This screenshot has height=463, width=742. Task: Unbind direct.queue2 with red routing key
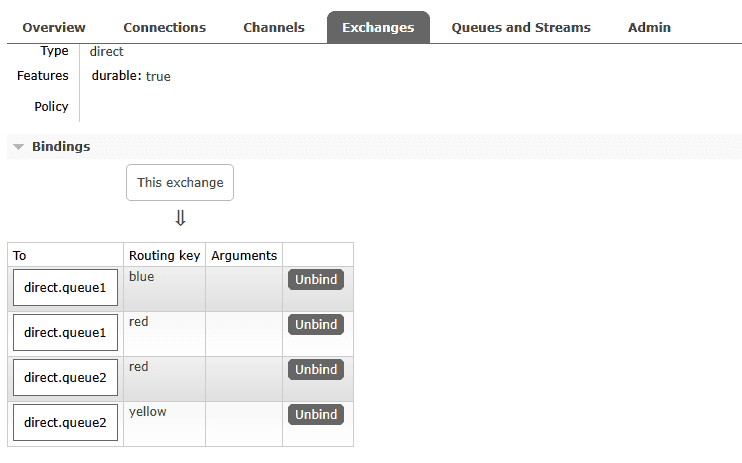click(x=316, y=370)
